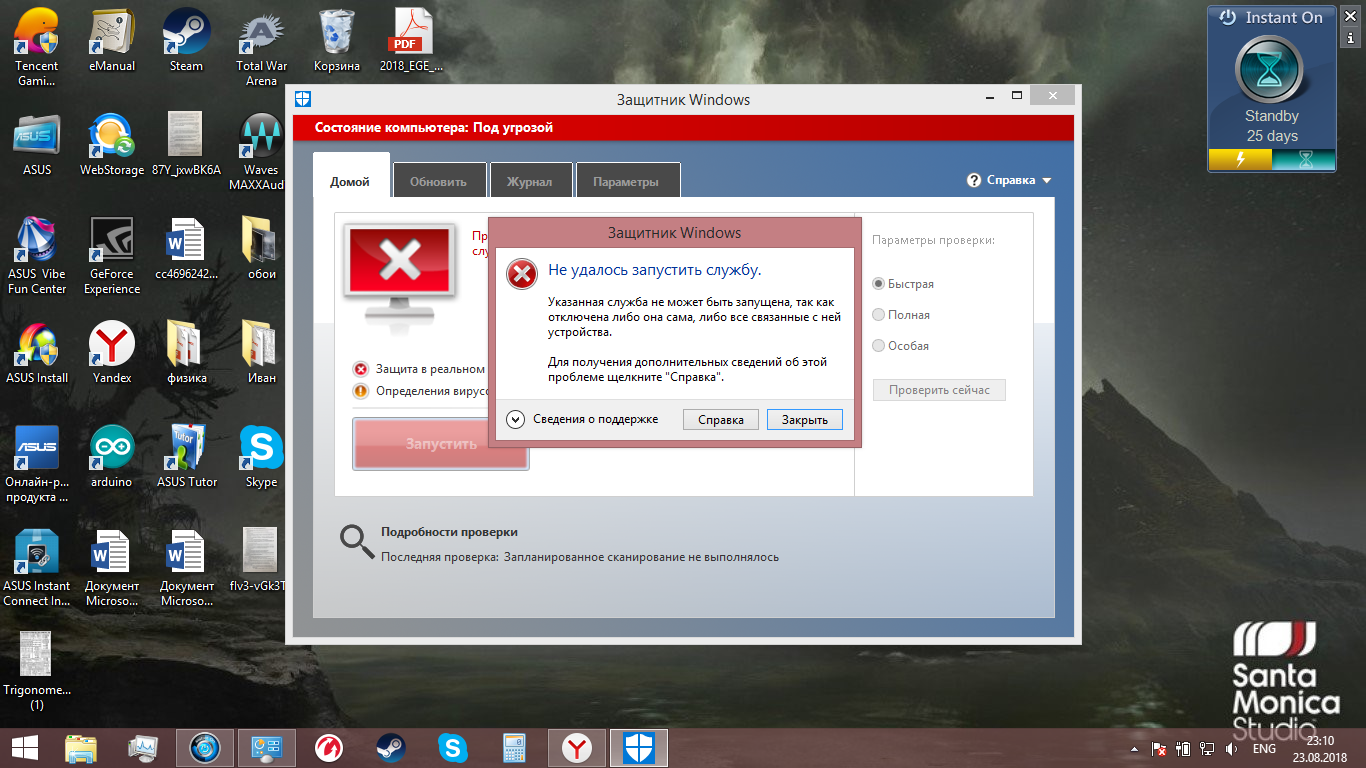Viewport: 1366px width, 768px height.
Task: Open ASUS Instant Connect desktop icon
Action: tap(37, 567)
